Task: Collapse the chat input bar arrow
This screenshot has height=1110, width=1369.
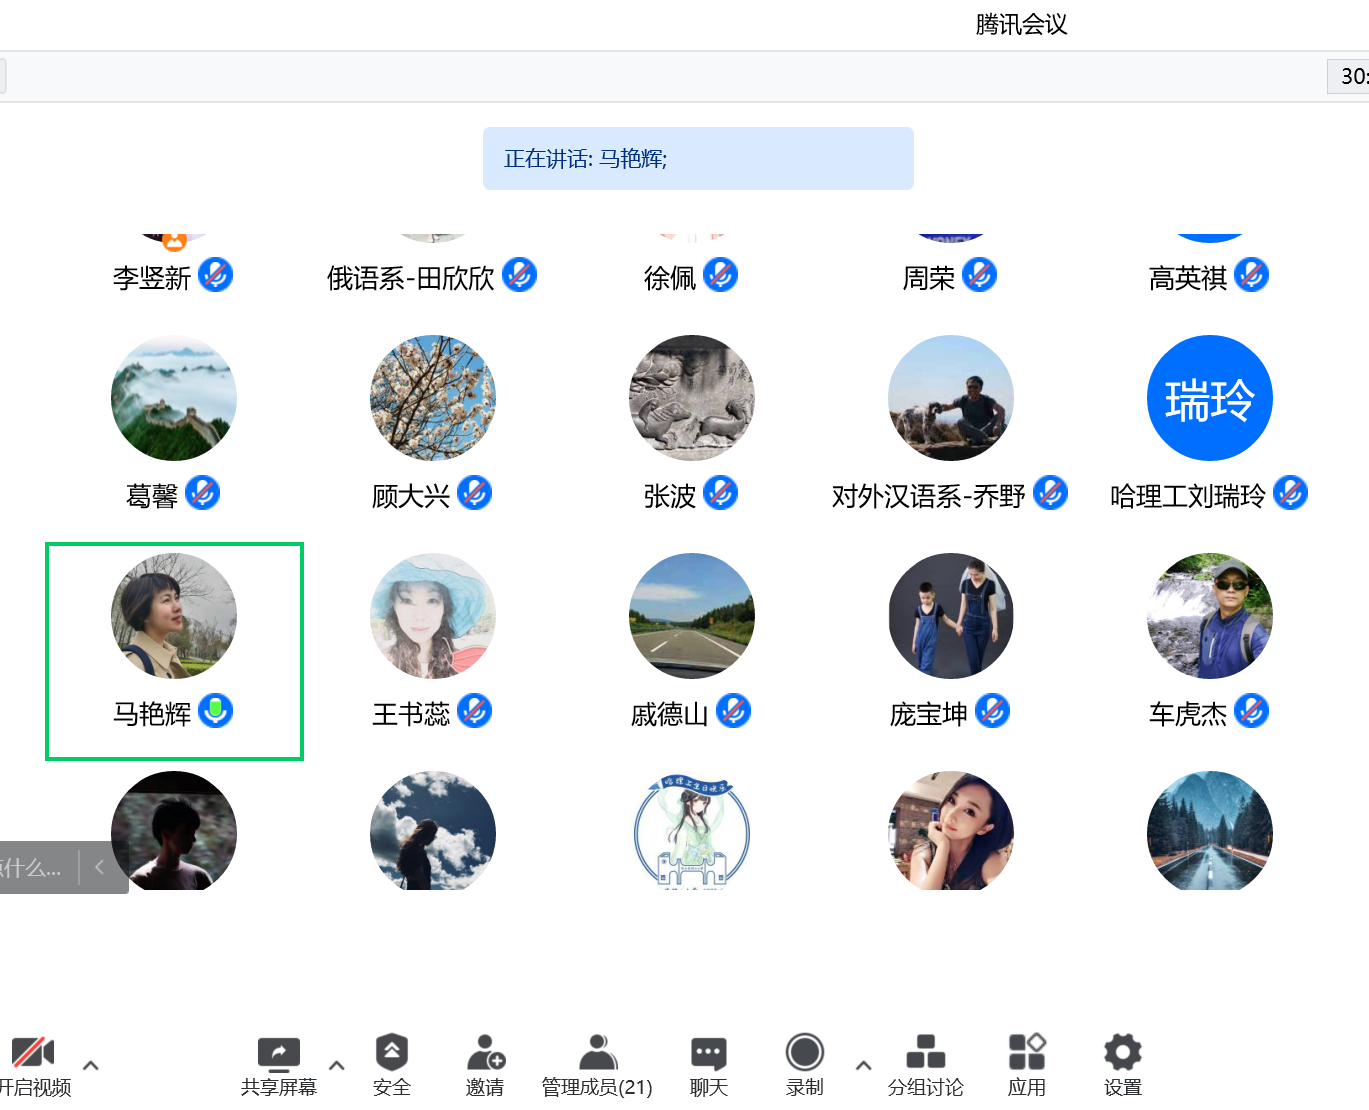Action: tap(99, 867)
